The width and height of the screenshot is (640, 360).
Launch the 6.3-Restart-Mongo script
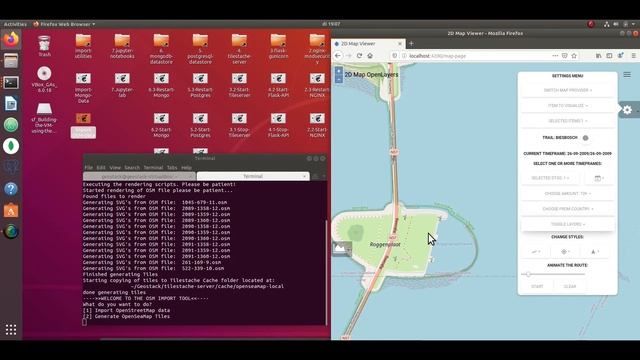161,85
